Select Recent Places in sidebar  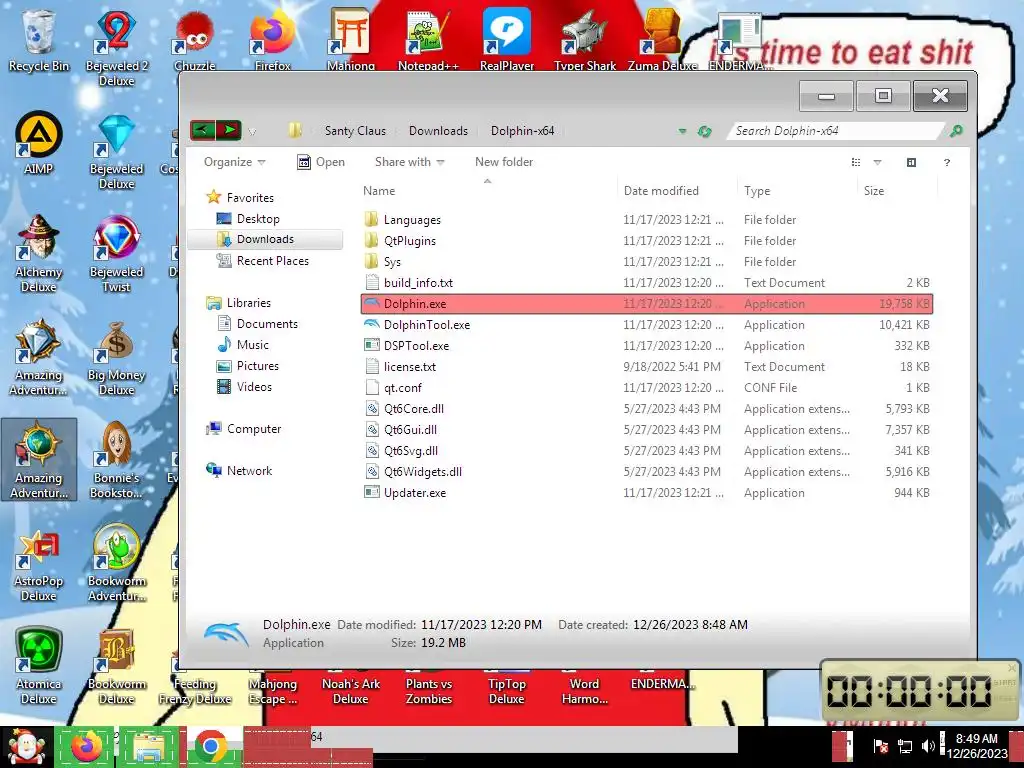(263, 261)
